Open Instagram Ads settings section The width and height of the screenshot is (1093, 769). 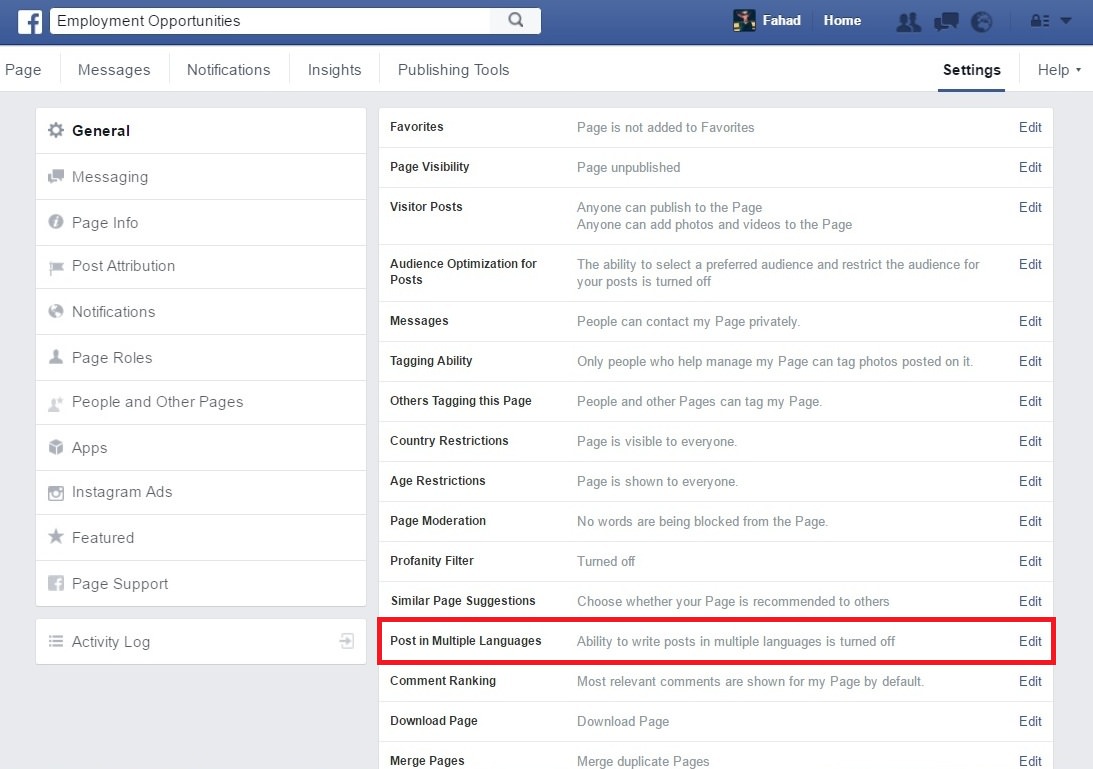121,492
